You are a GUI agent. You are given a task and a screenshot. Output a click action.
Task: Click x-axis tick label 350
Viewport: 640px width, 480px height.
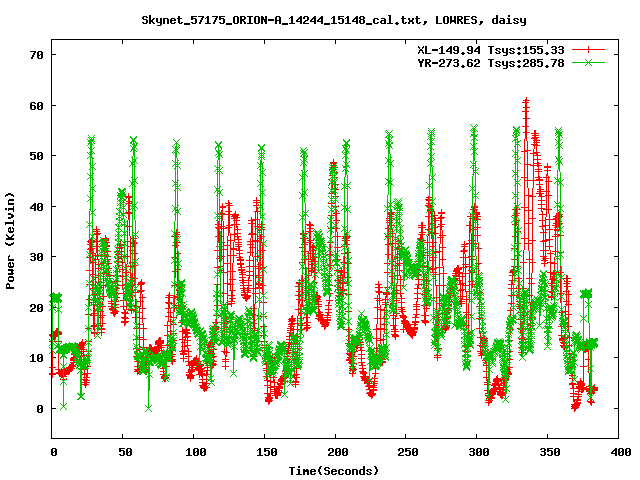point(550,452)
